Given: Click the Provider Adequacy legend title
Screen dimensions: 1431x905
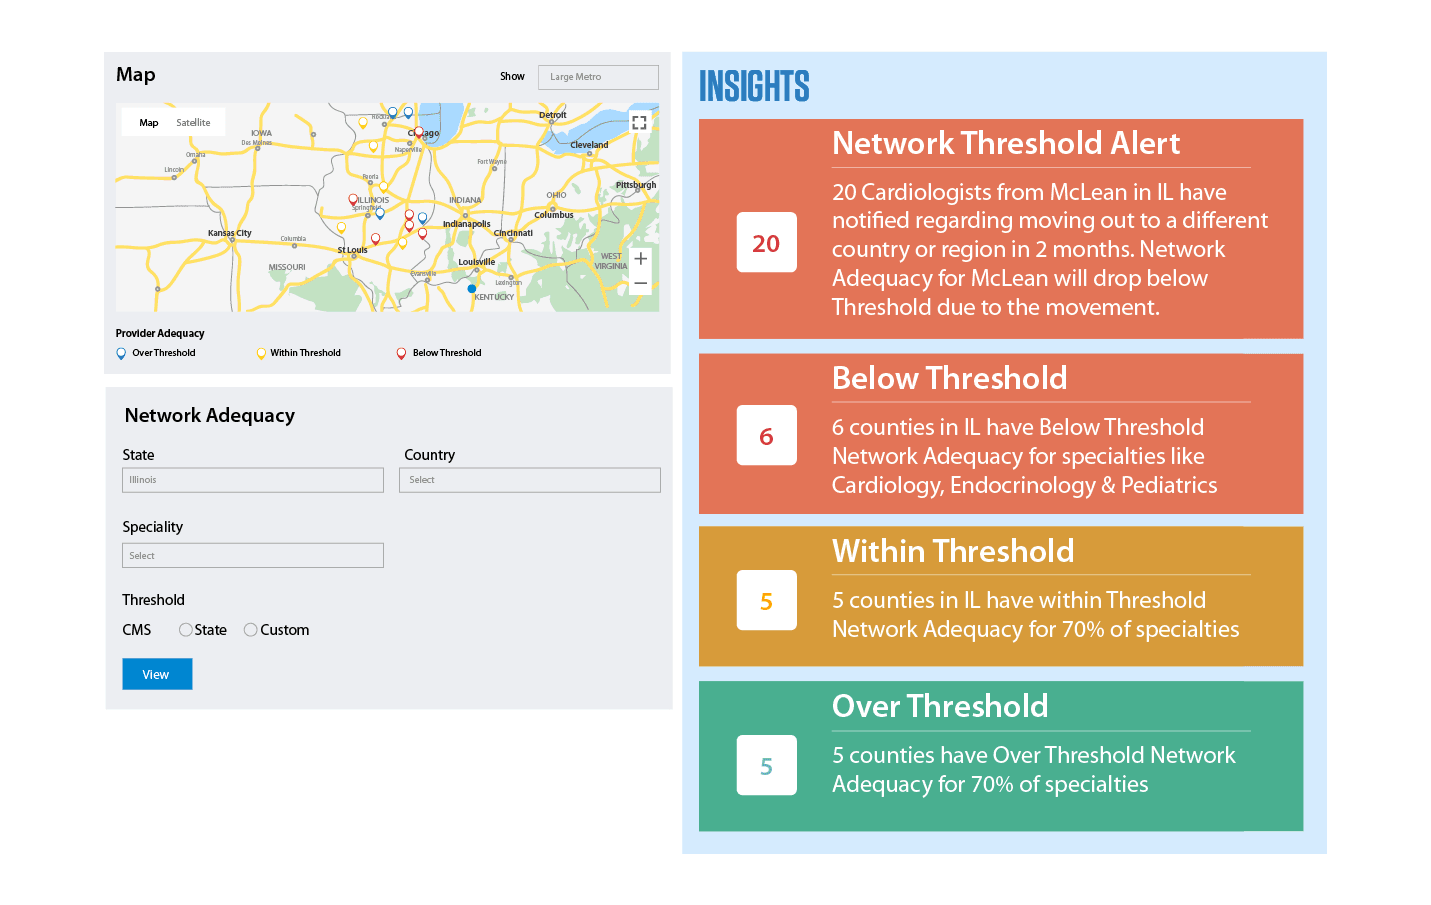Looking at the screenshot, I should [x=160, y=333].
